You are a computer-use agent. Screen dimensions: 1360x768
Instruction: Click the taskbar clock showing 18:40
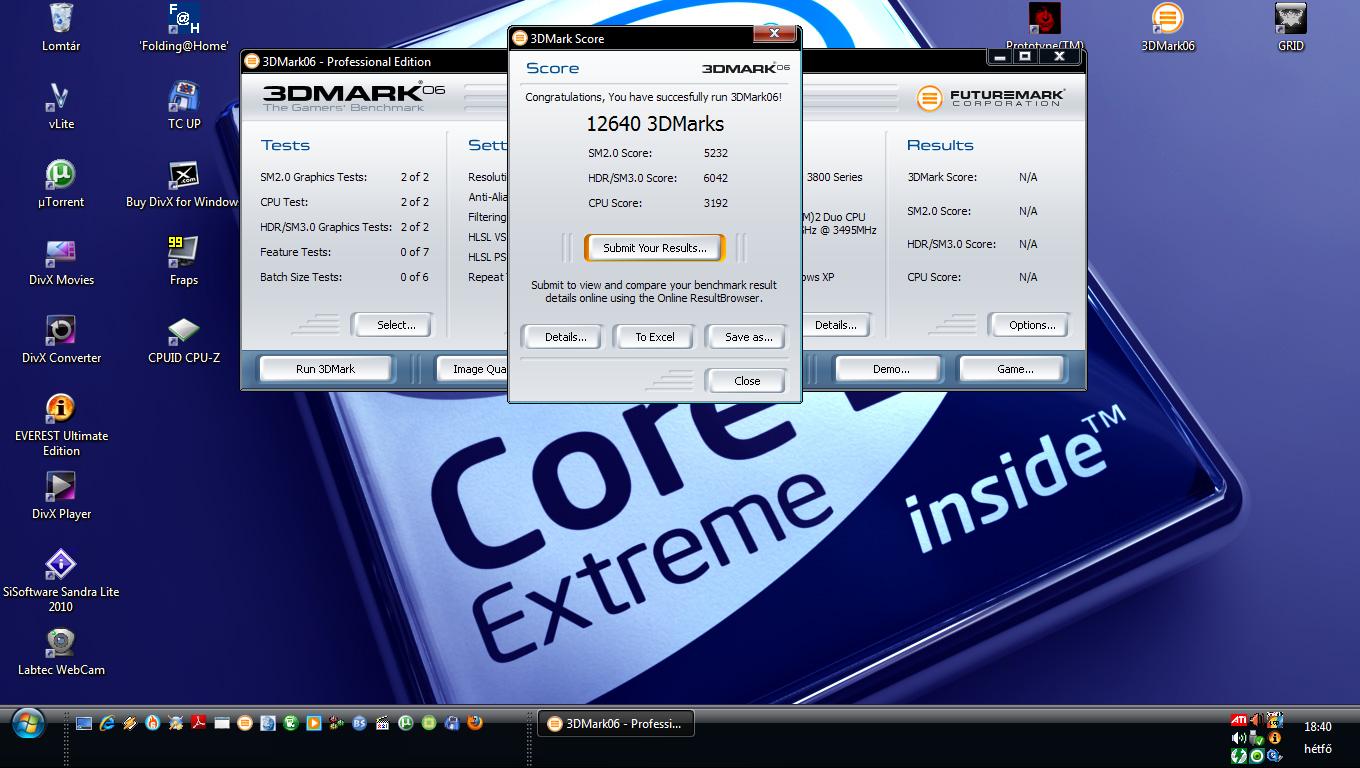[1317, 727]
